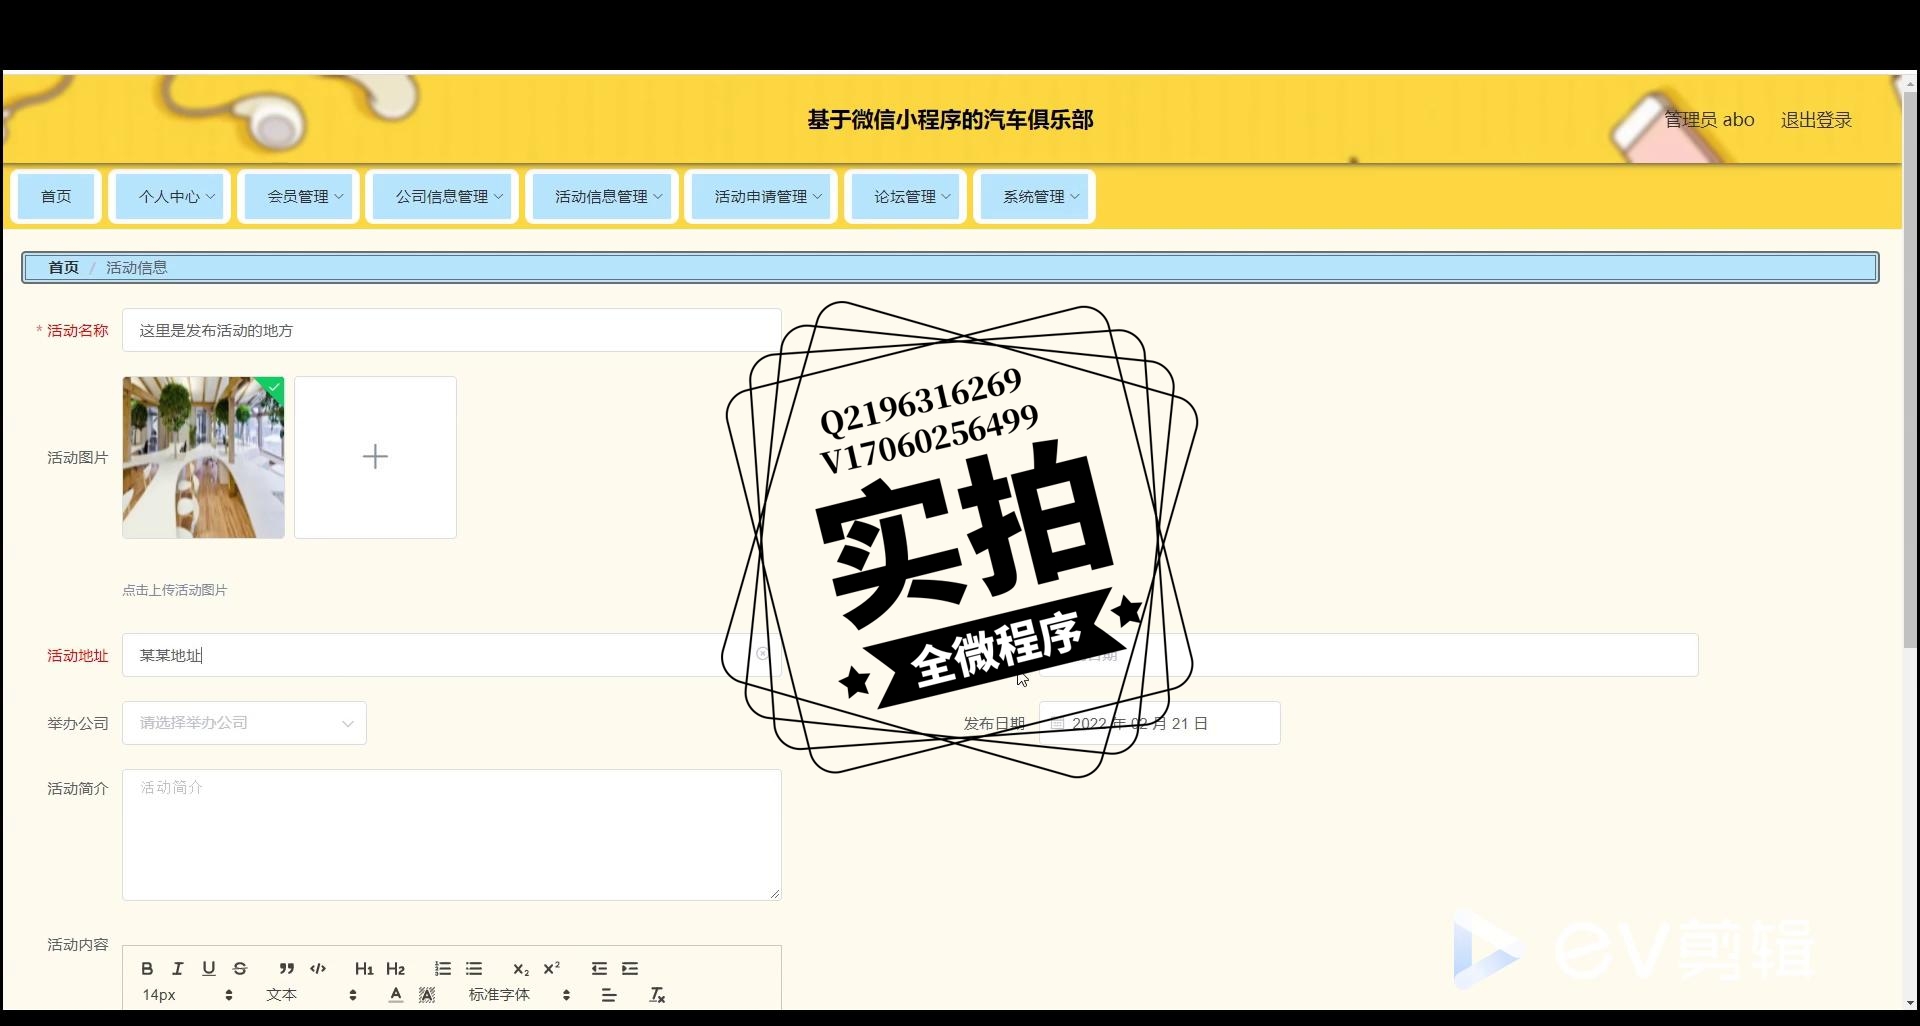Open the 请选择举办公司 dropdown
The image size is (1920, 1026).
tap(244, 723)
